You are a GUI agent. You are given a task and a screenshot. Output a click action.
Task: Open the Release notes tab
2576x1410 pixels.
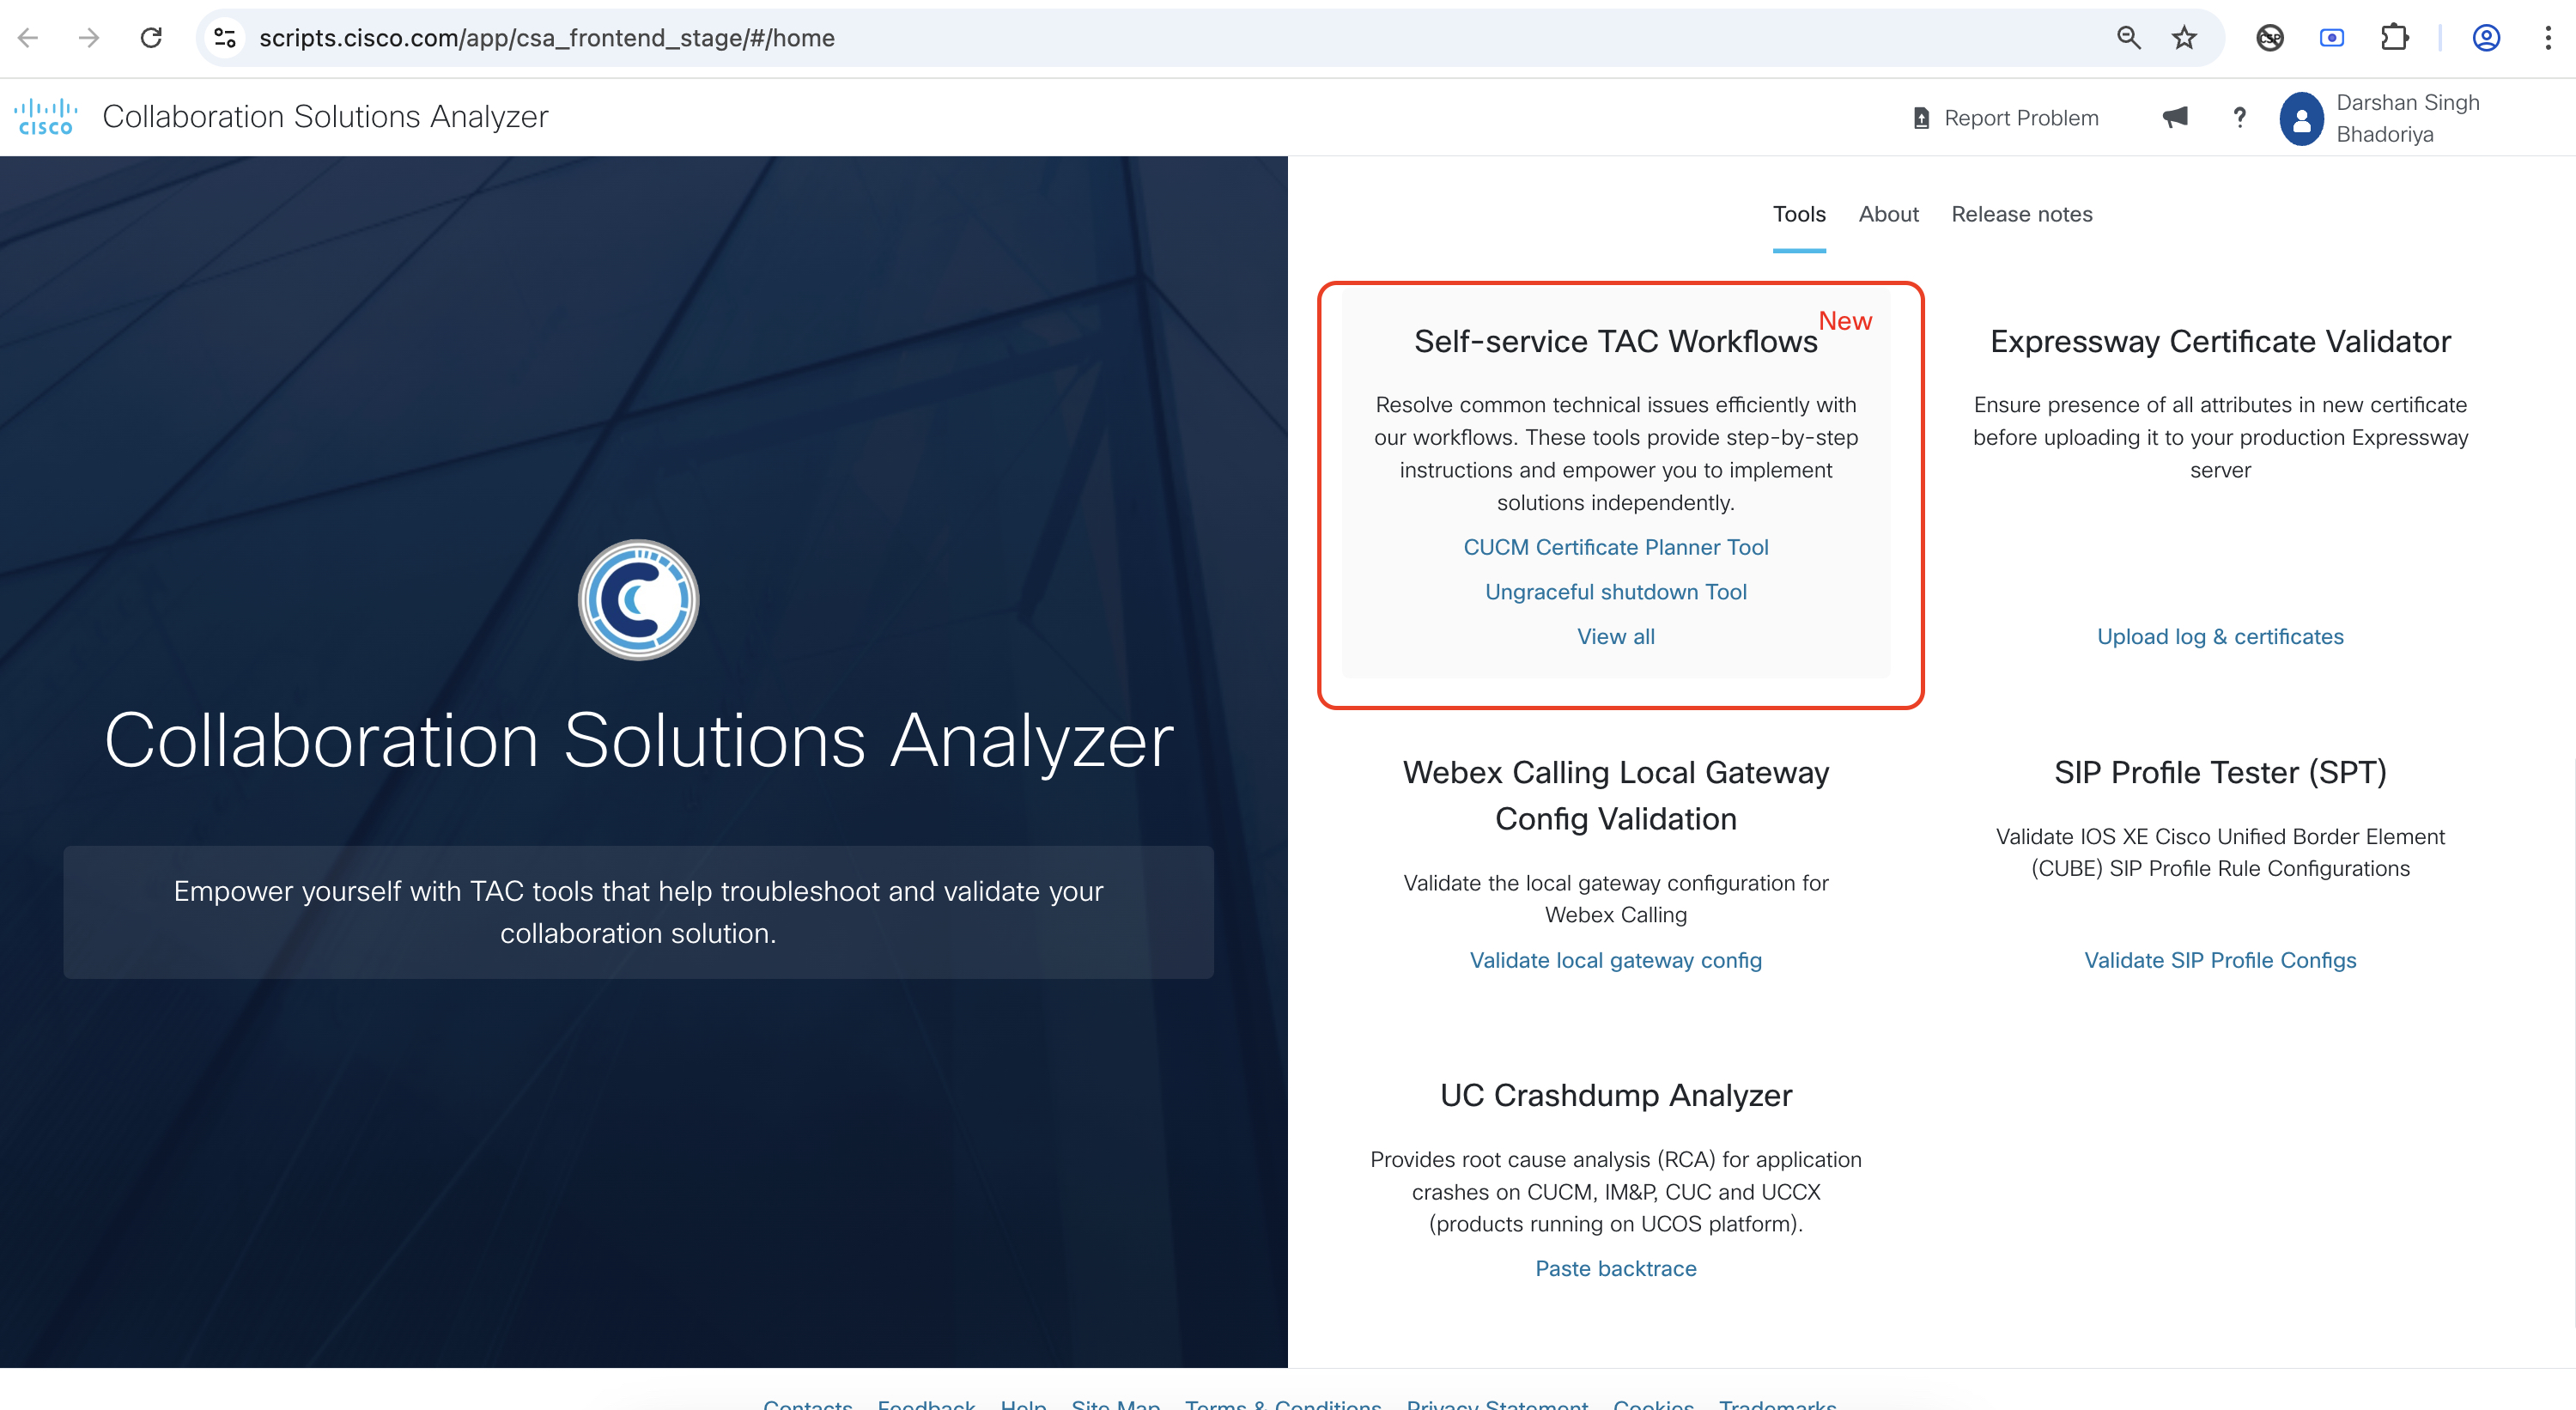point(2021,214)
